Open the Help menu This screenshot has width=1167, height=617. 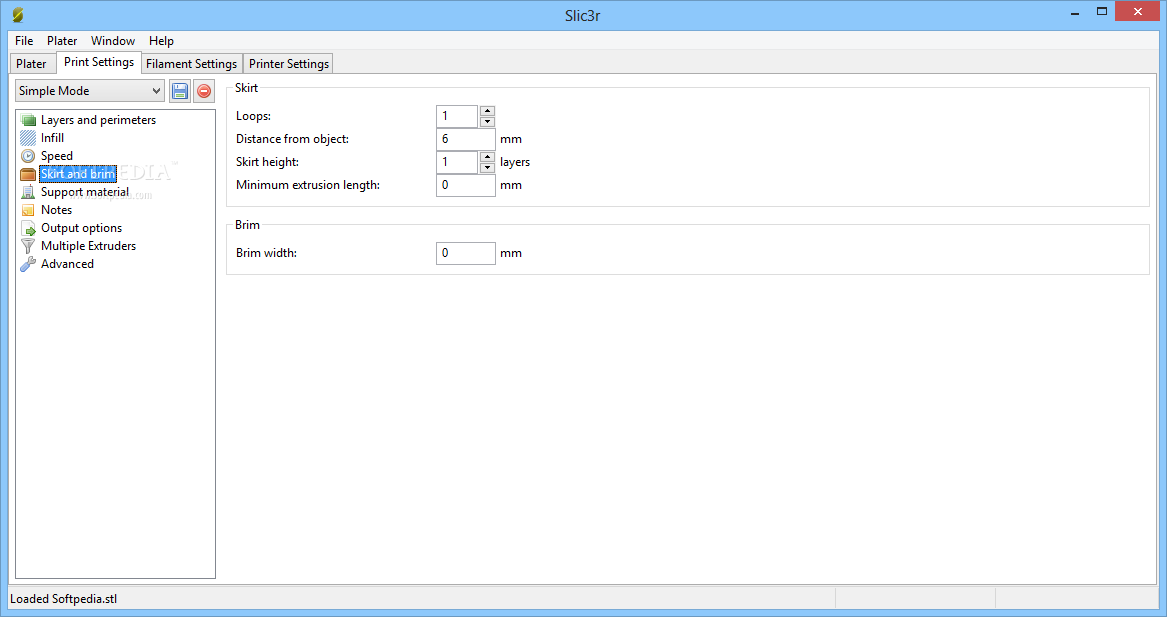161,41
